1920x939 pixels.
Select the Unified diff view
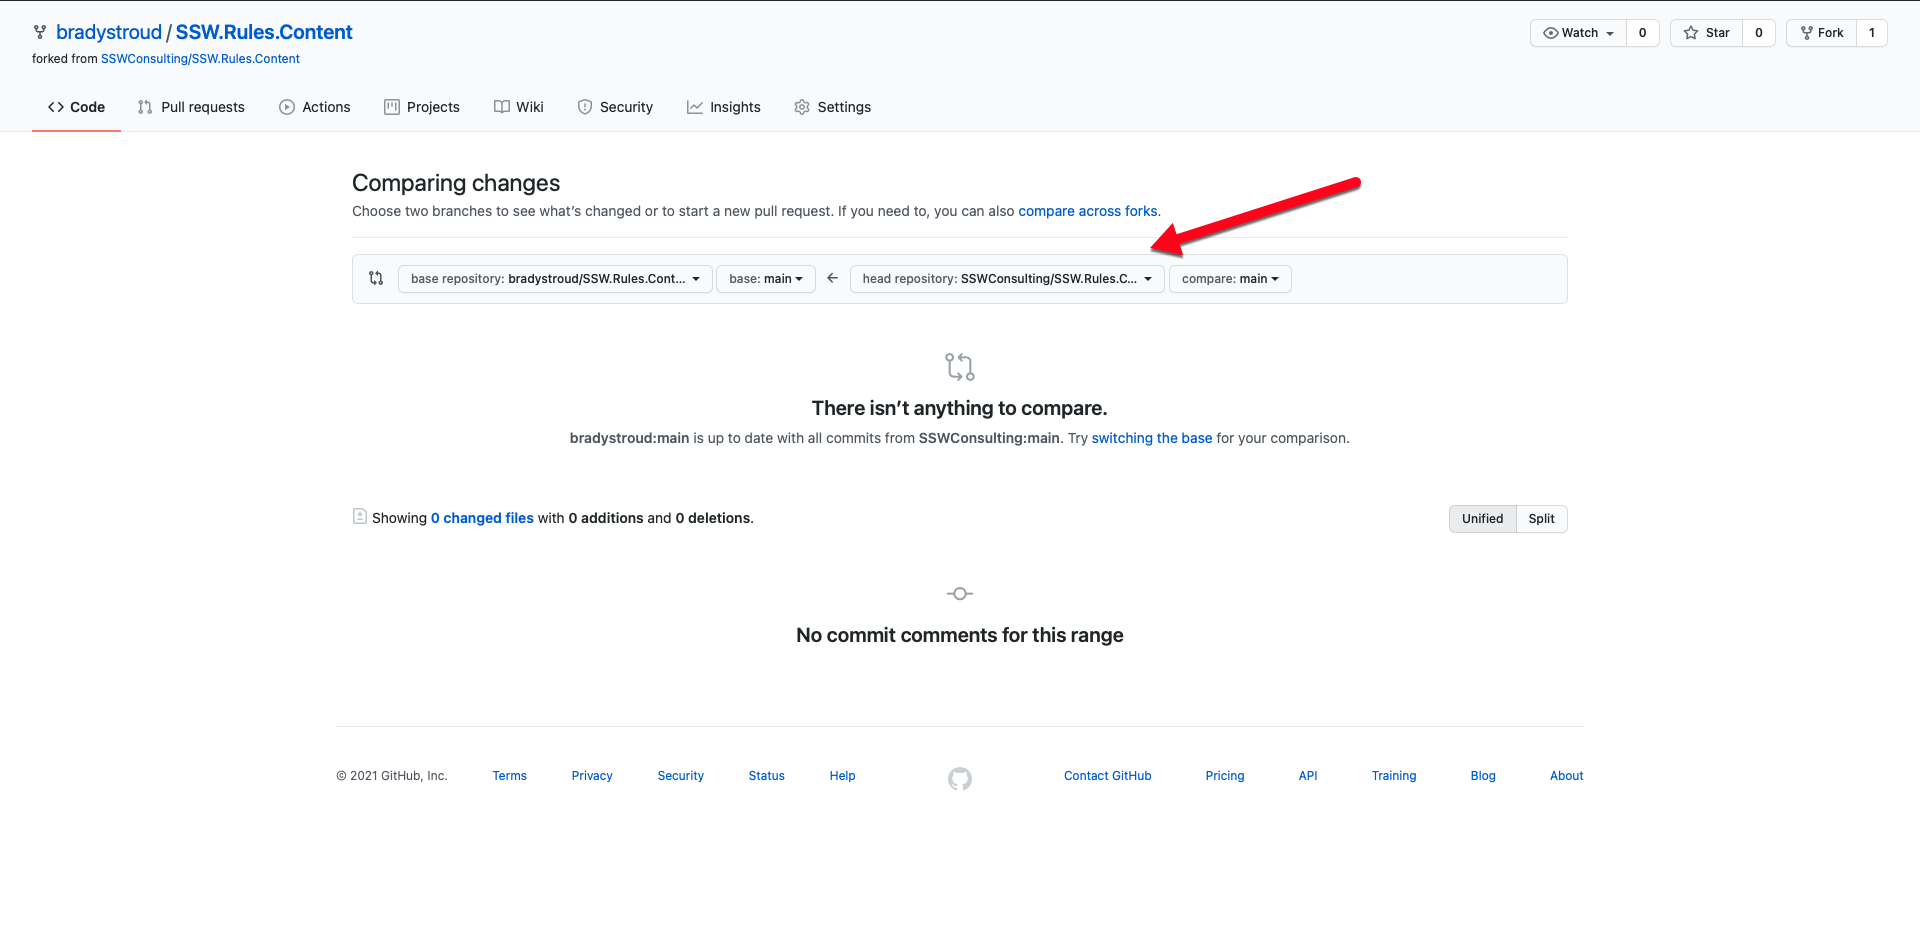1482,519
